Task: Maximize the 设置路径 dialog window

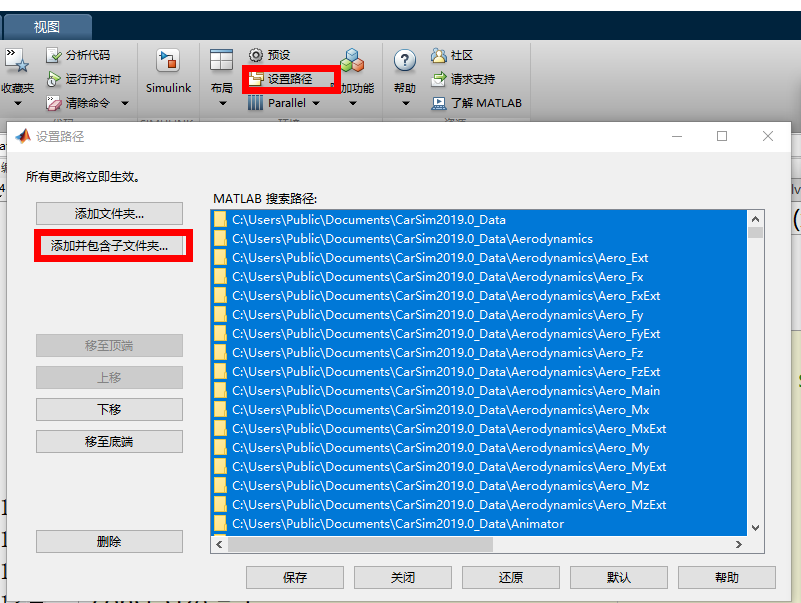Action: 722,136
